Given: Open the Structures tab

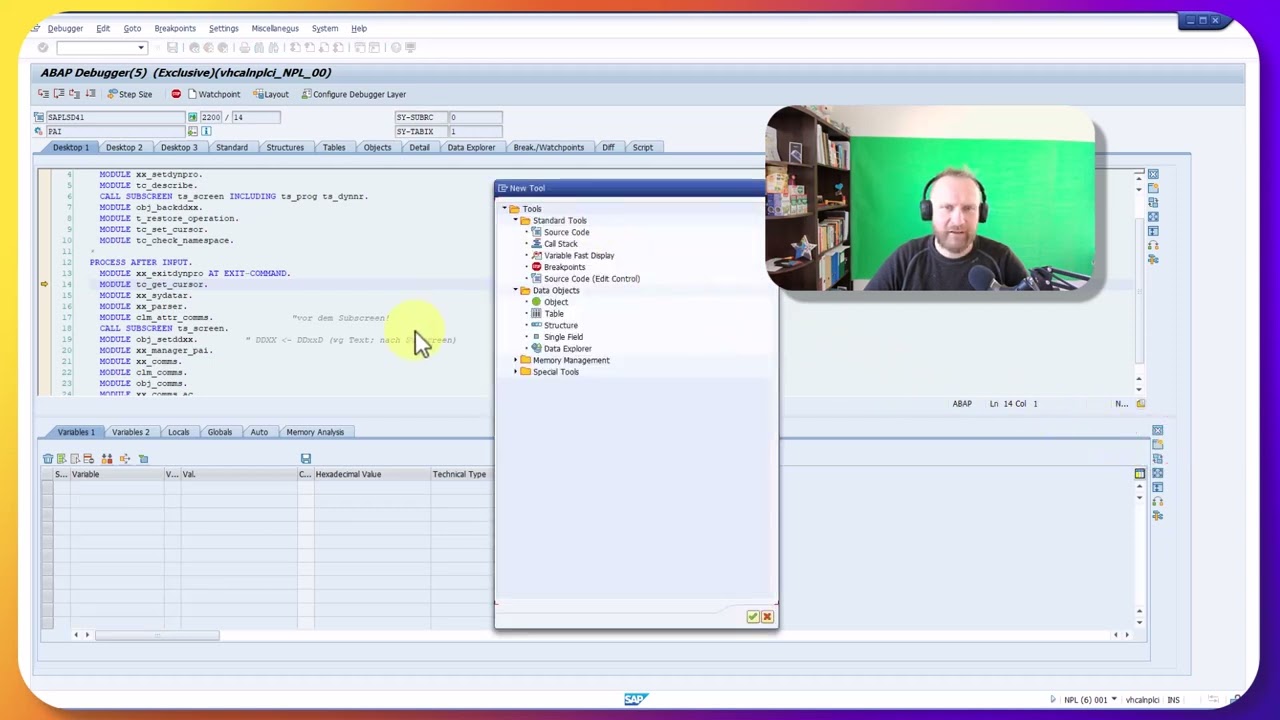Looking at the screenshot, I should pyautogui.click(x=285, y=148).
